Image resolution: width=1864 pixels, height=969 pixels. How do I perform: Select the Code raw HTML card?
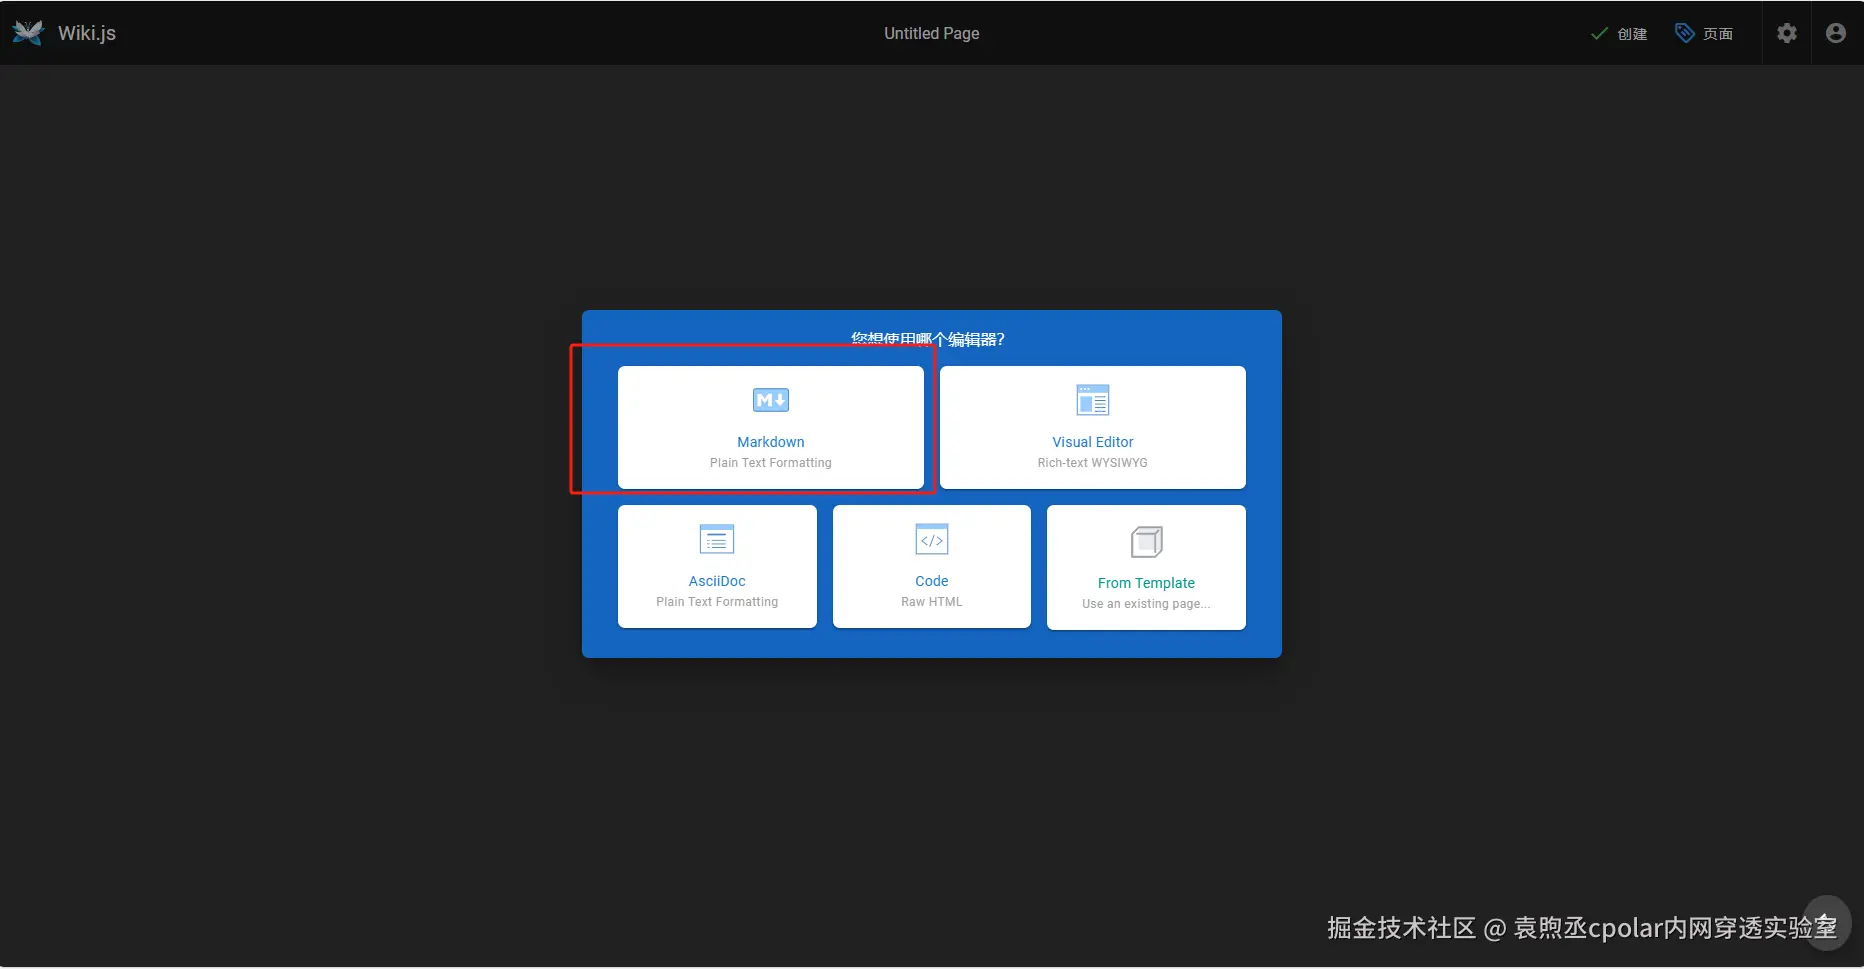pyautogui.click(x=932, y=566)
